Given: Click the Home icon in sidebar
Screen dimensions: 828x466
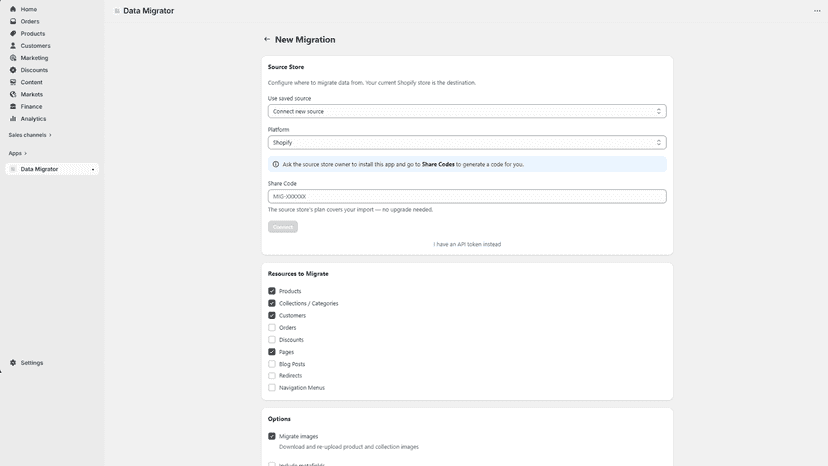Looking at the screenshot, I should point(13,9).
